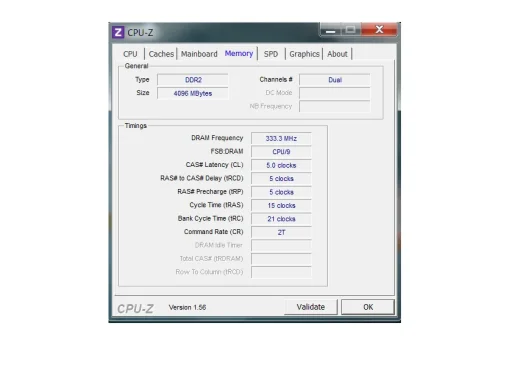The image size is (512, 384).
Task: Click the FSB:DRAM label
Action: pyautogui.click(x=227, y=151)
